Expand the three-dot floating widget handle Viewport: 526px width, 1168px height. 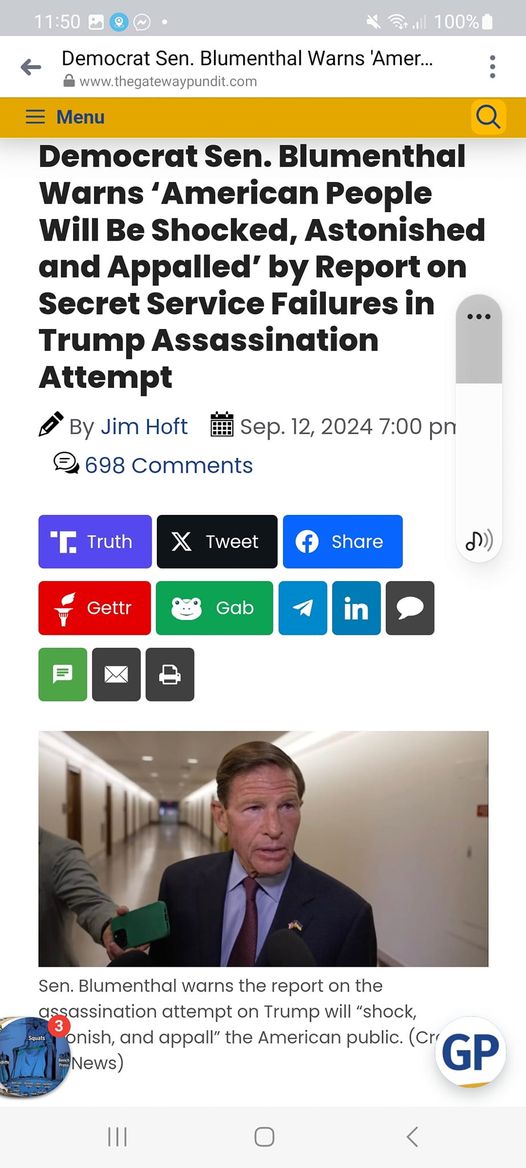[x=478, y=317]
